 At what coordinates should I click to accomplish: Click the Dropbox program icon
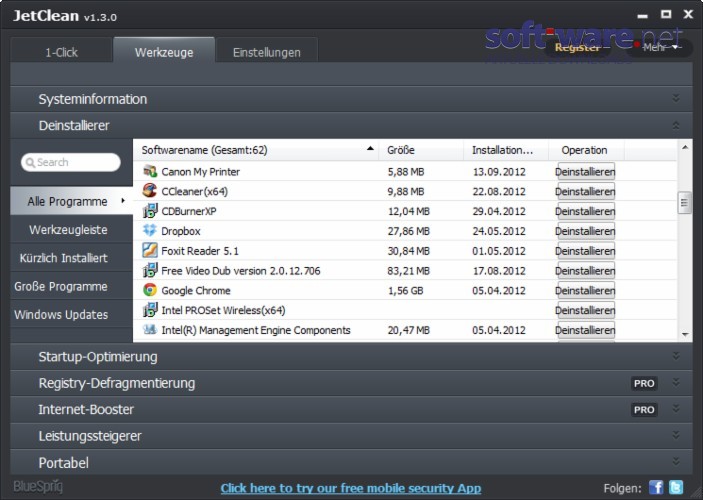(150, 230)
